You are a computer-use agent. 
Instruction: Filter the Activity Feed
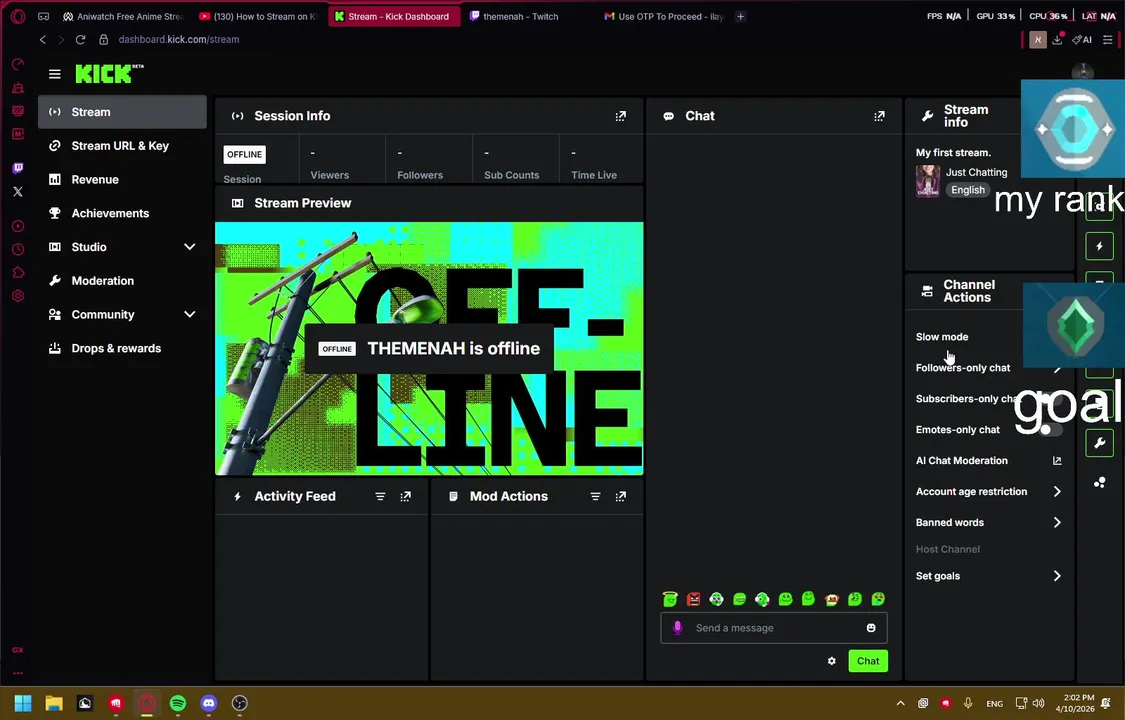pyautogui.click(x=380, y=496)
